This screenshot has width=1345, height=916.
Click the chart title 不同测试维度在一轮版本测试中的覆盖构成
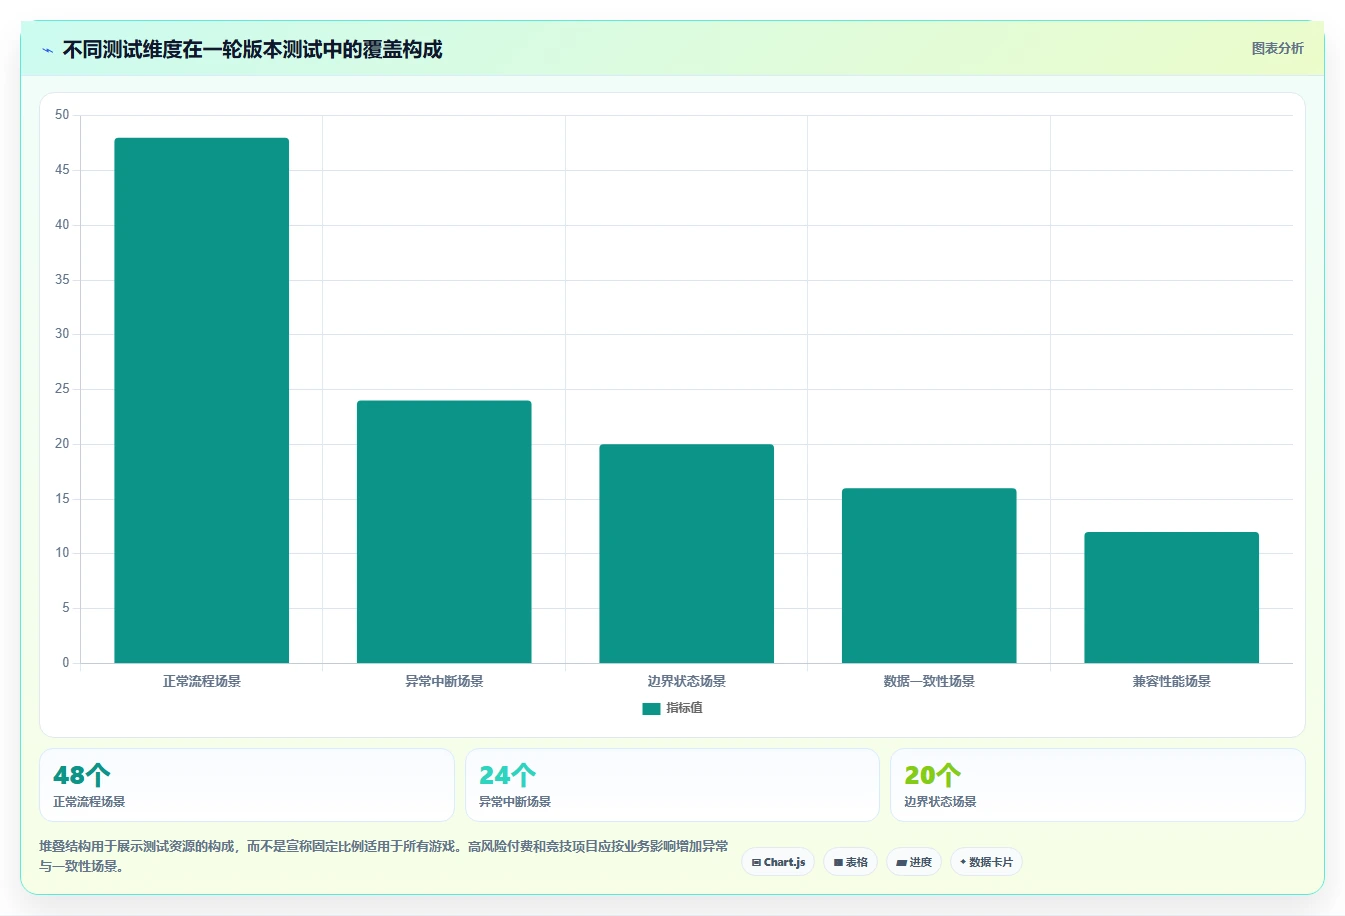pyautogui.click(x=252, y=49)
